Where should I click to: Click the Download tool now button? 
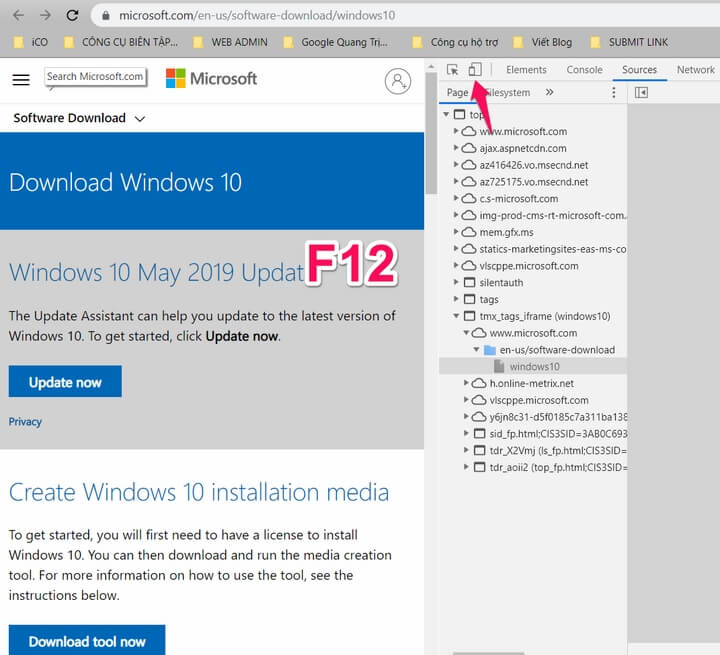[87, 640]
